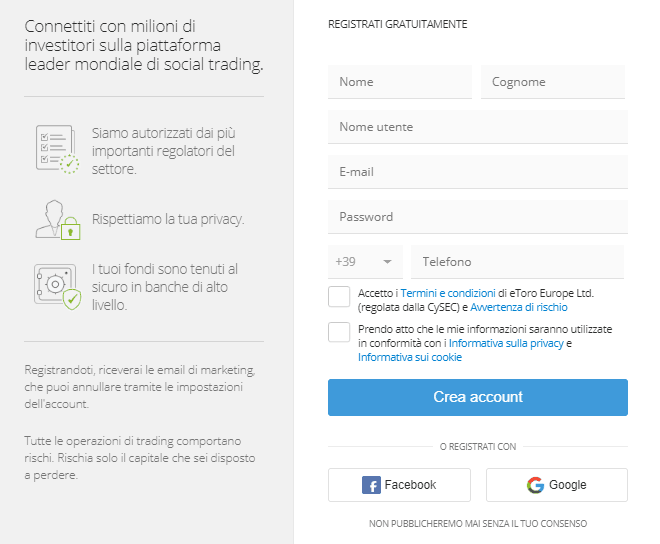Click 'I tuoi fondi sono tenuti al sicuro' text
660x544 pixels.
tap(165, 287)
